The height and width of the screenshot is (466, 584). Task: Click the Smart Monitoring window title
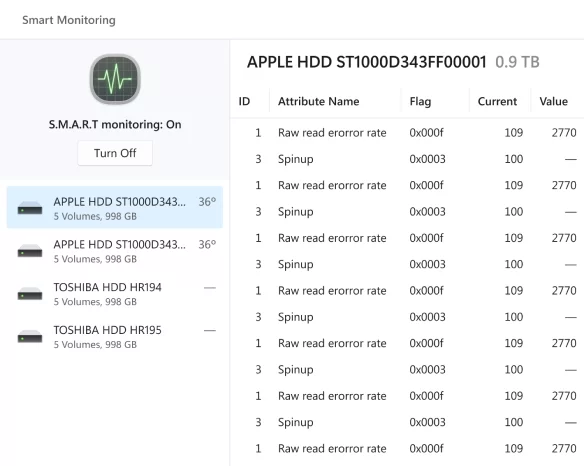click(69, 20)
